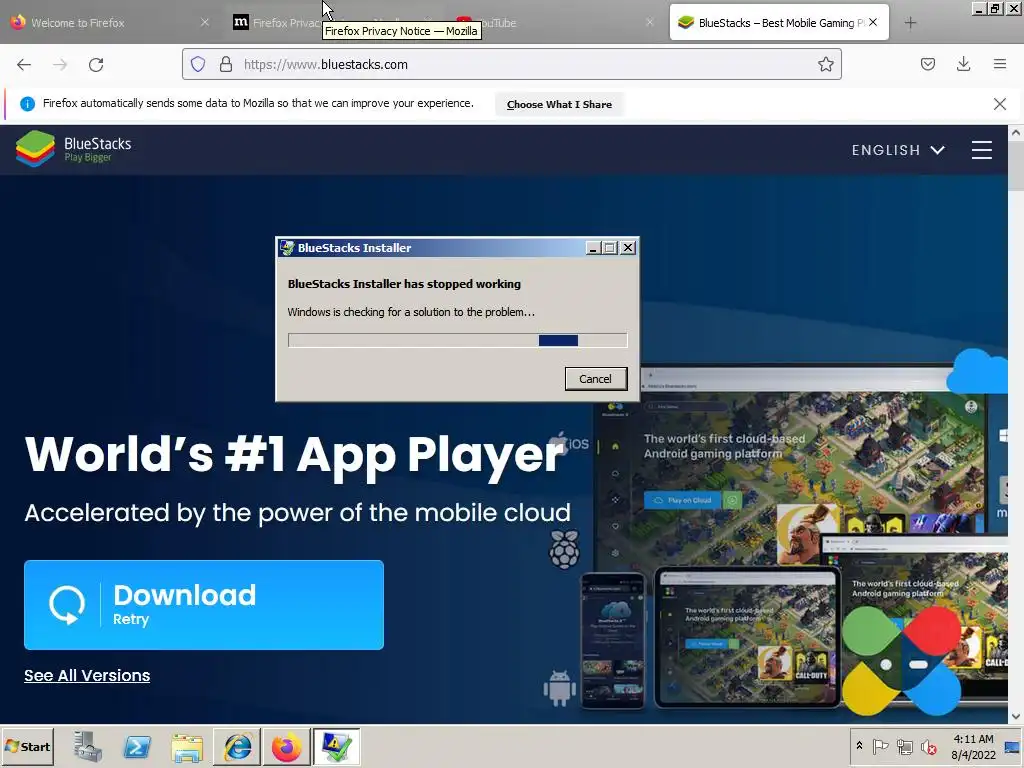
Task: Open File Explorer from taskbar
Action: 187,746
